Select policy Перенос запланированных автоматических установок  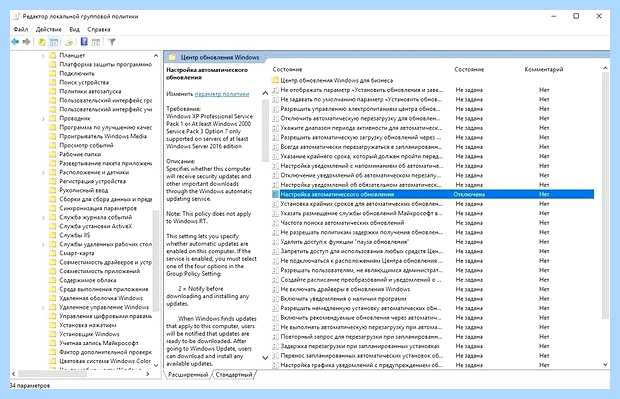[x=362, y=356]
